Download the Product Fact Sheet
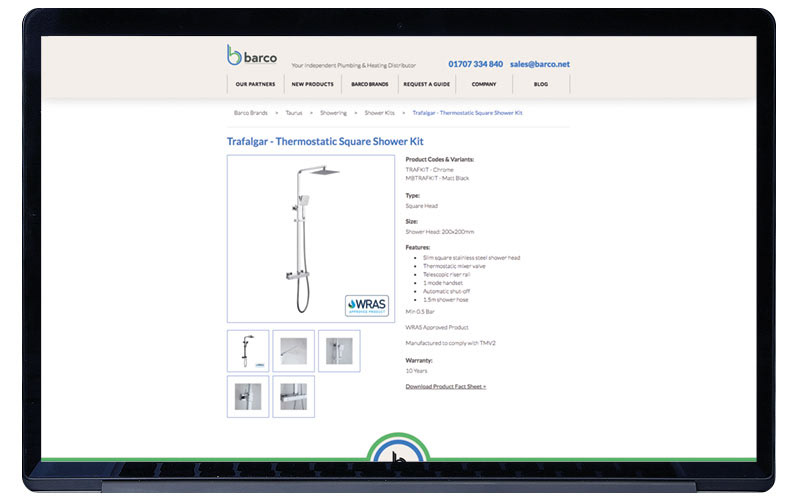This screenshot has height=500, width=800. coord(446,387)
